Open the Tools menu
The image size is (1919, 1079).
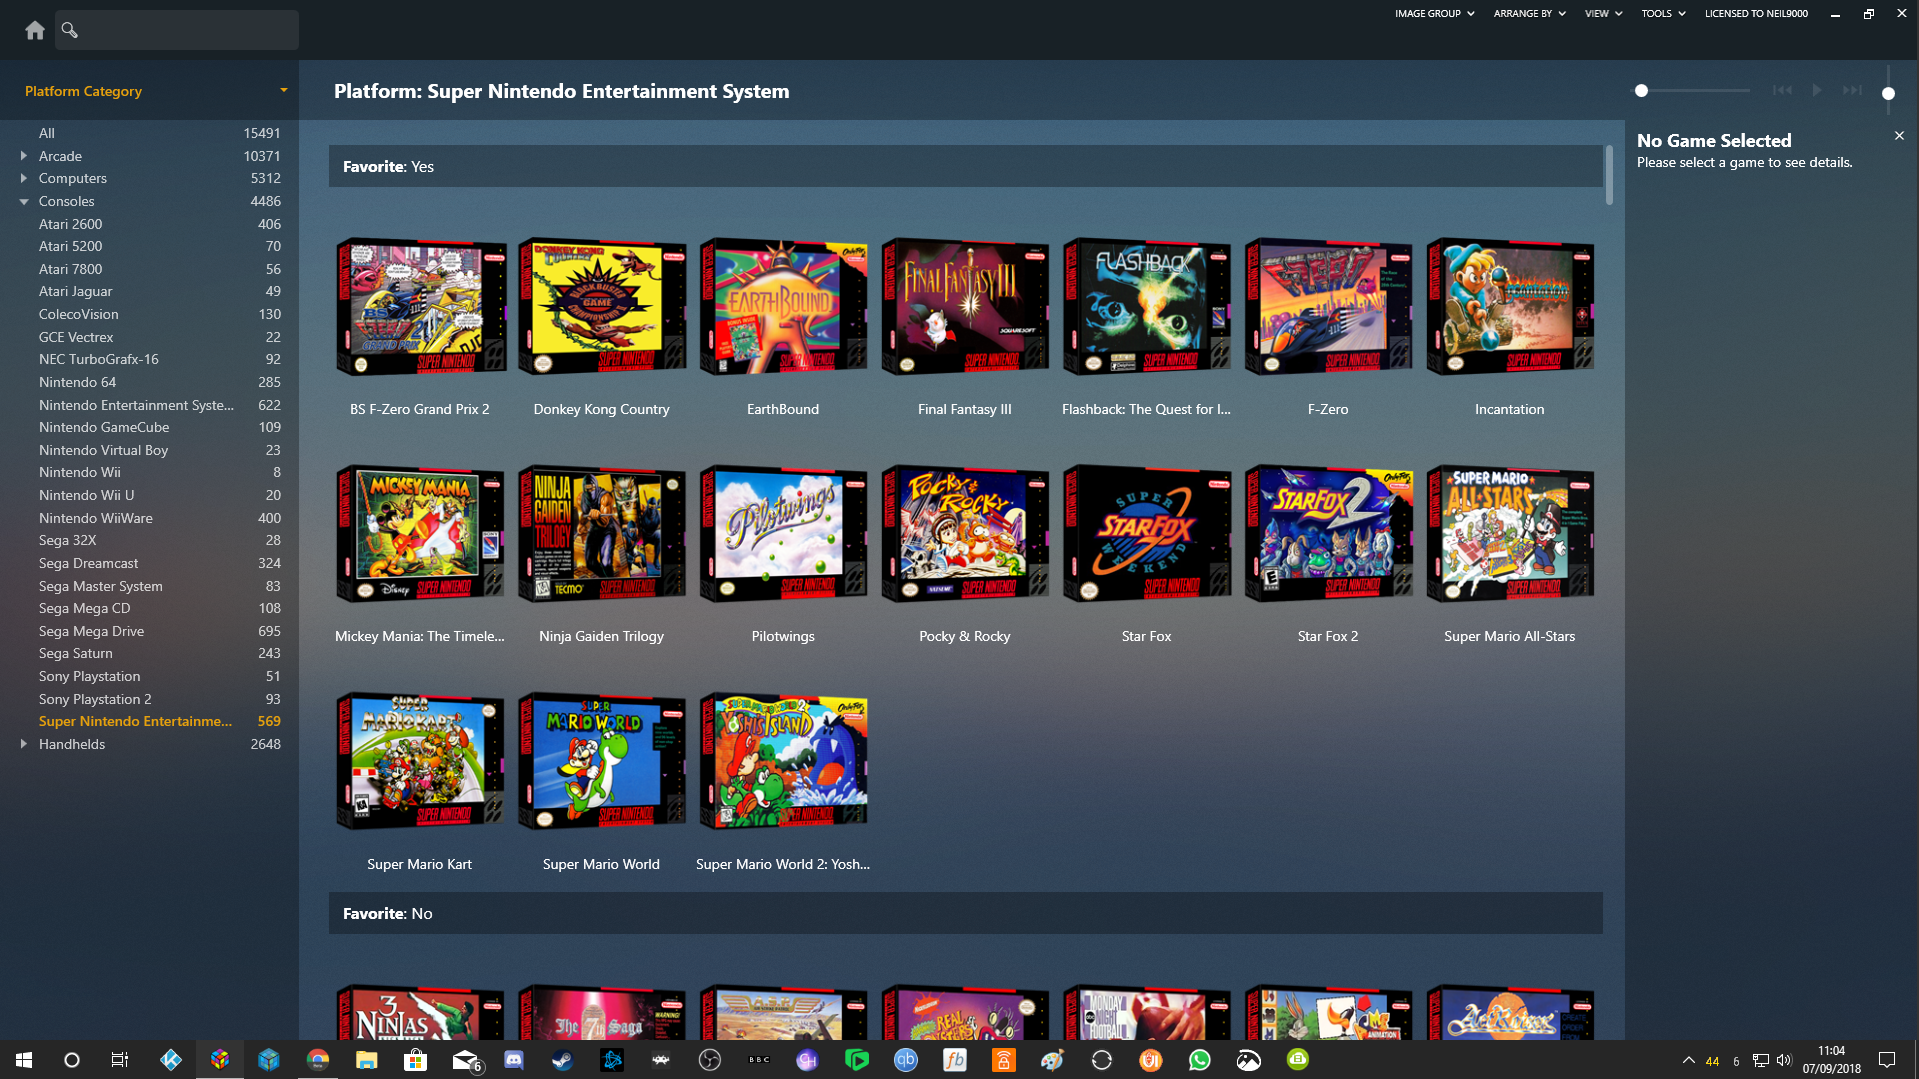click(x=1663, y=14)
